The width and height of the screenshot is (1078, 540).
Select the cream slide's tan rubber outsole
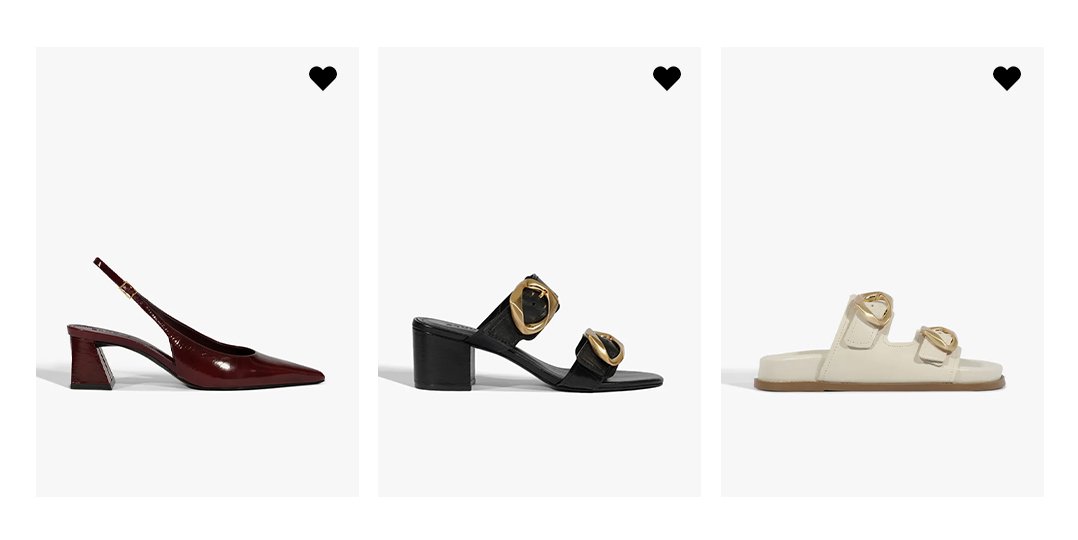(x=879, y=385)
